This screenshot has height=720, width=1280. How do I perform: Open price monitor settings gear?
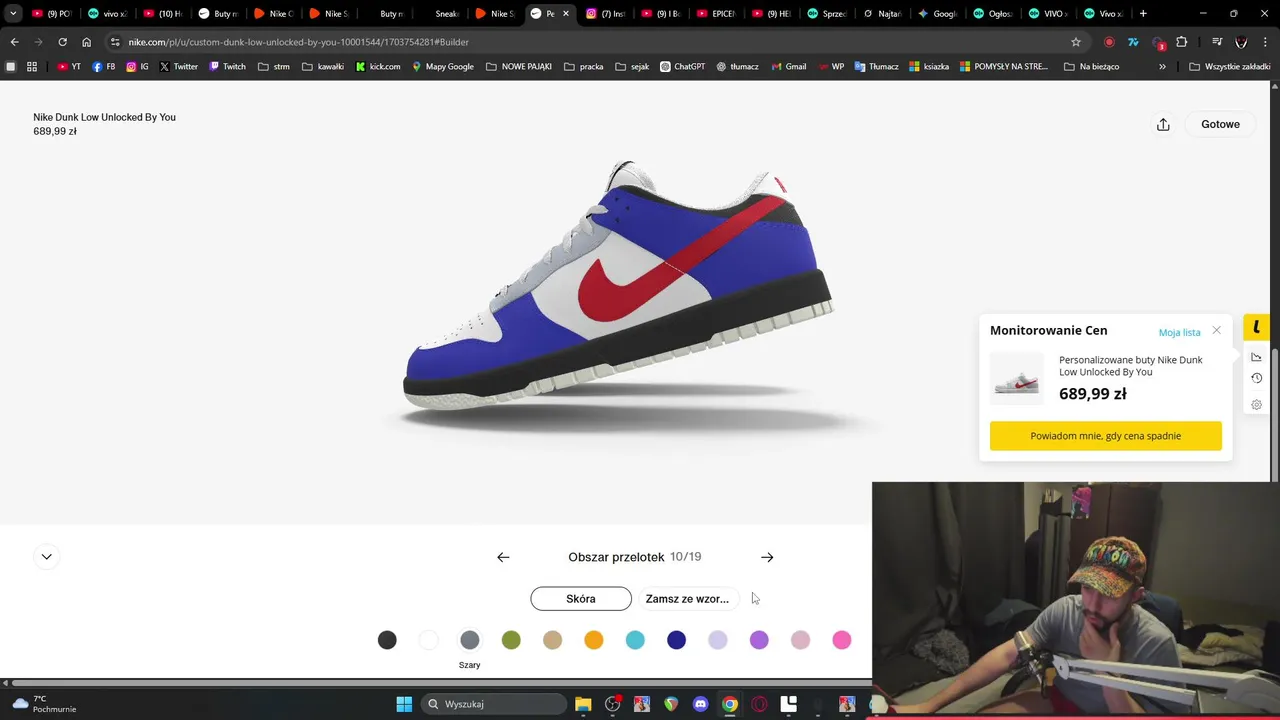pos(1256,405)
